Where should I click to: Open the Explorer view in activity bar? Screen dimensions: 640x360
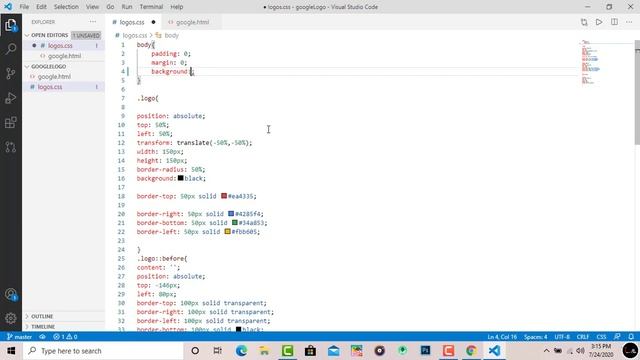(x=11, y=25)
